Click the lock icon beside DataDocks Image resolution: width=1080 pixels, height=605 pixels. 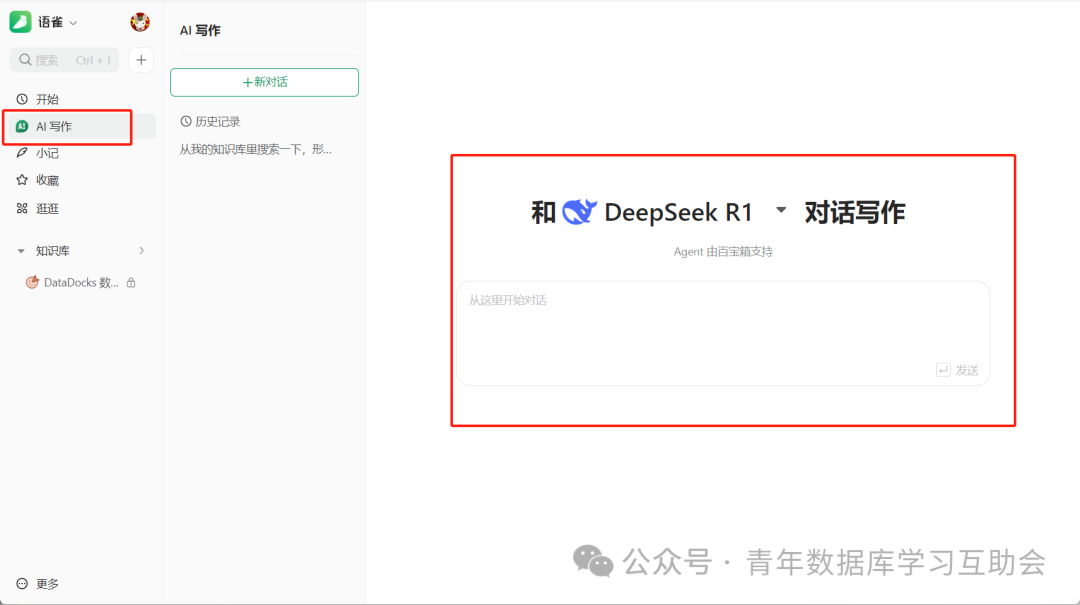[131, 283]
